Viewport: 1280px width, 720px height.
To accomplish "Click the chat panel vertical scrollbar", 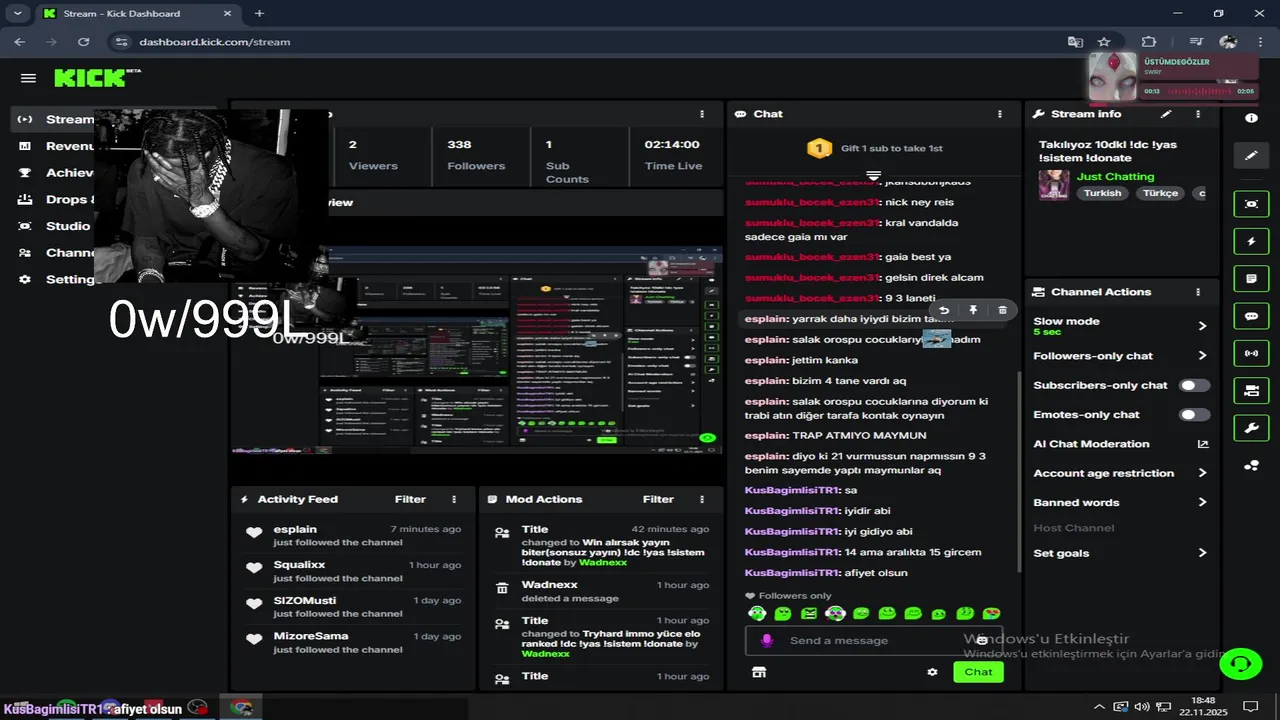I will tap(1018, 470).
